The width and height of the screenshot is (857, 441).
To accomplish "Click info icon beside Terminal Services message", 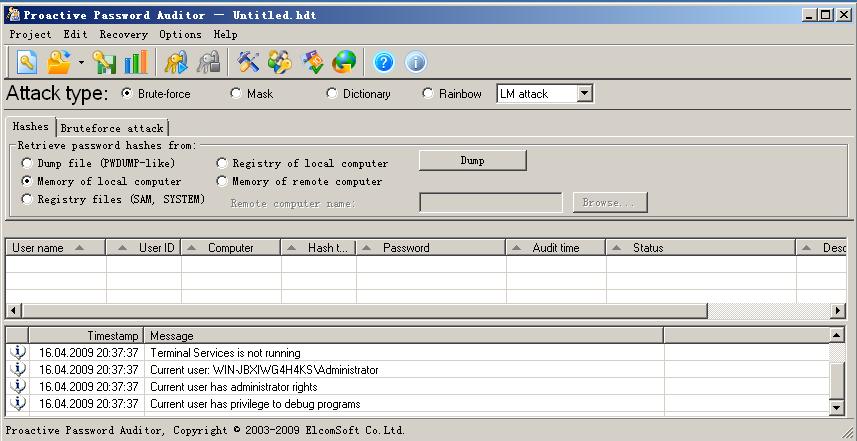I will (17, 352).
